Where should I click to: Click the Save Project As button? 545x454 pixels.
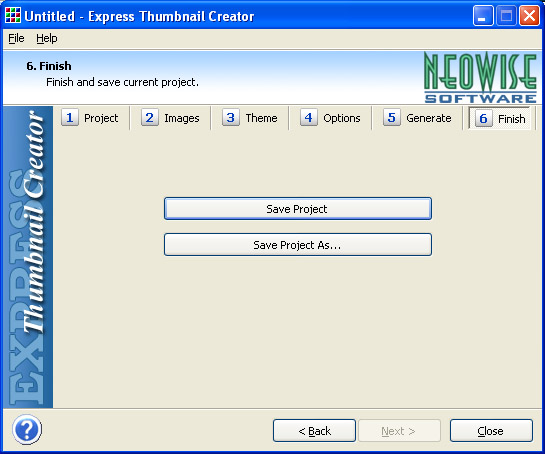[298, 245]
